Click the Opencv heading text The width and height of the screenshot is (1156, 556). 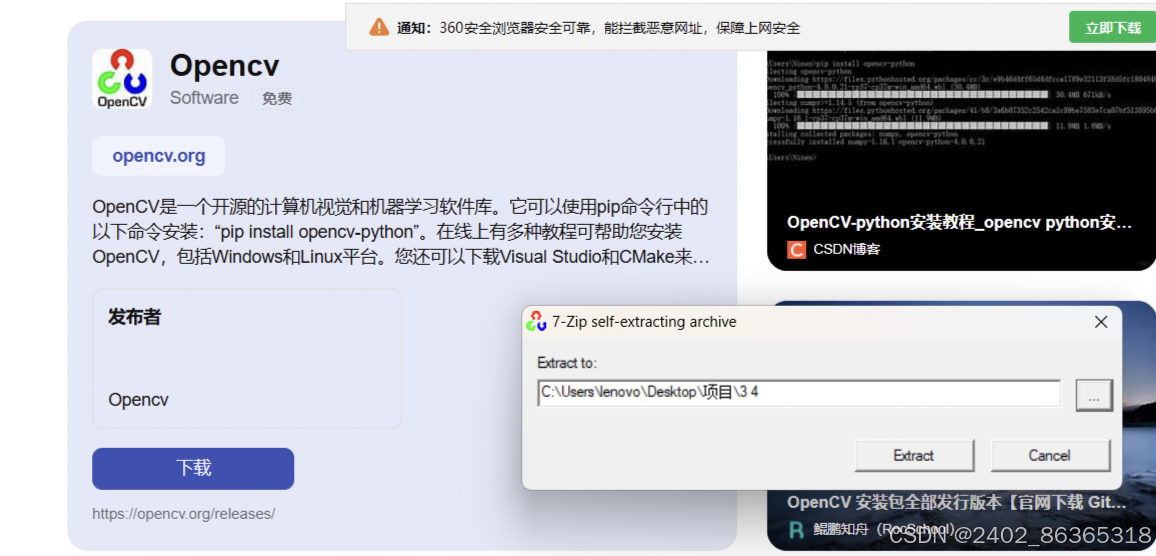click(225, 66)
